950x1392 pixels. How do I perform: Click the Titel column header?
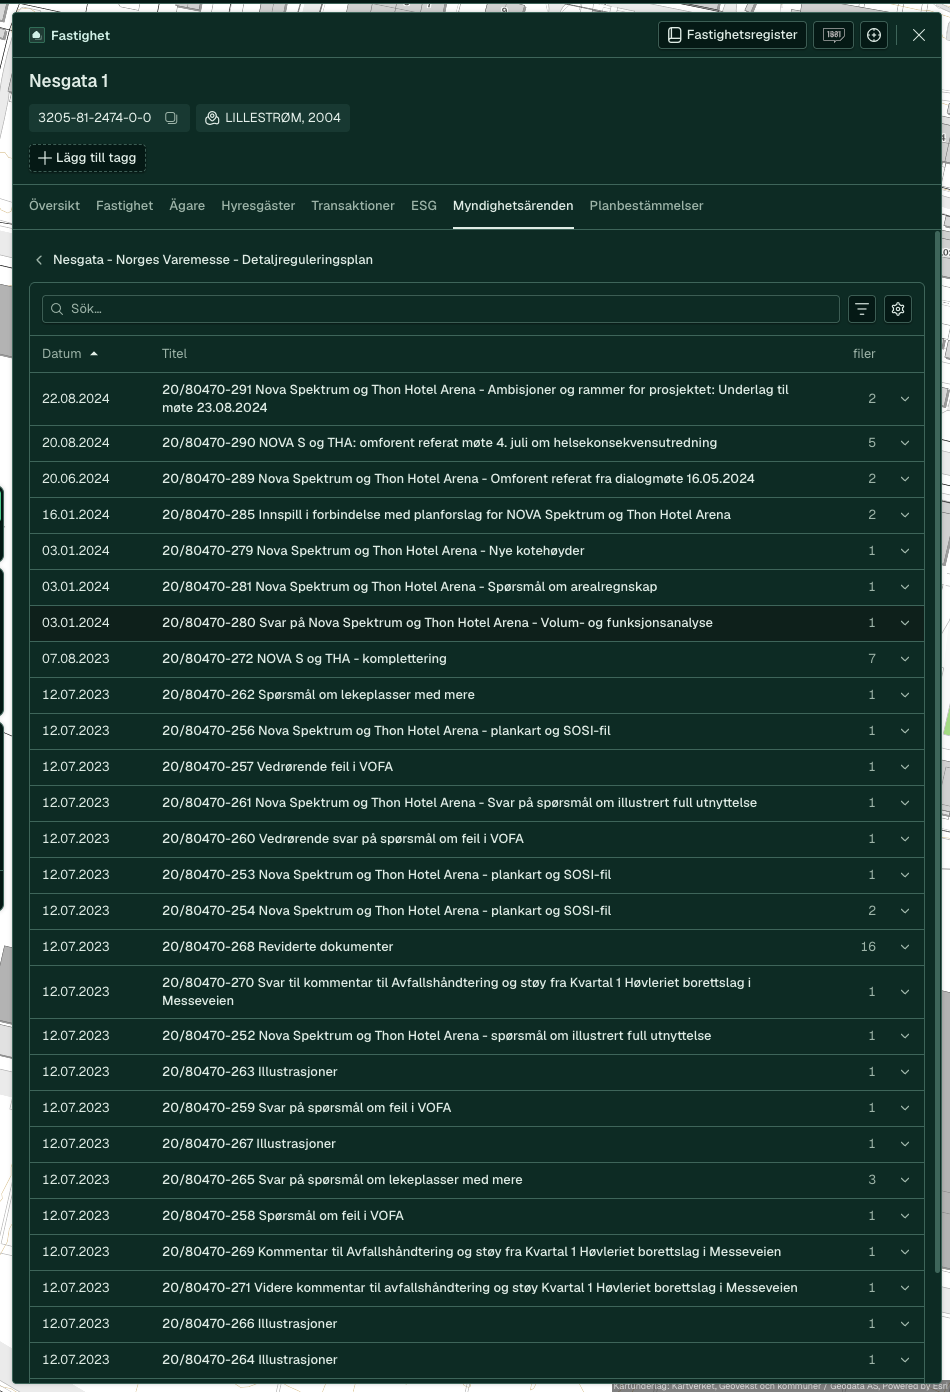point(175,354)
